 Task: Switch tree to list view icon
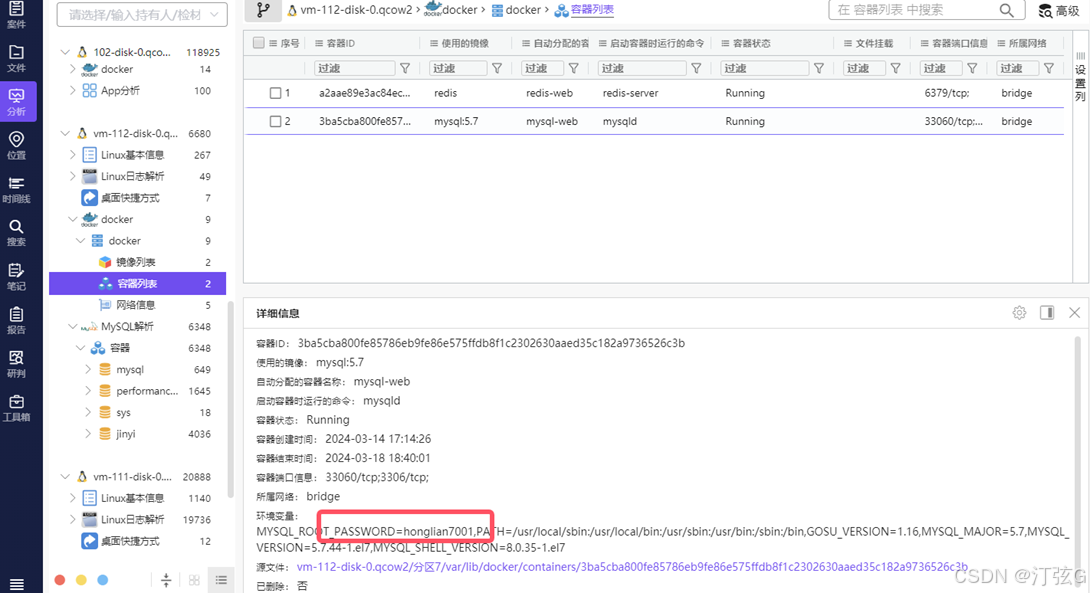221,580
